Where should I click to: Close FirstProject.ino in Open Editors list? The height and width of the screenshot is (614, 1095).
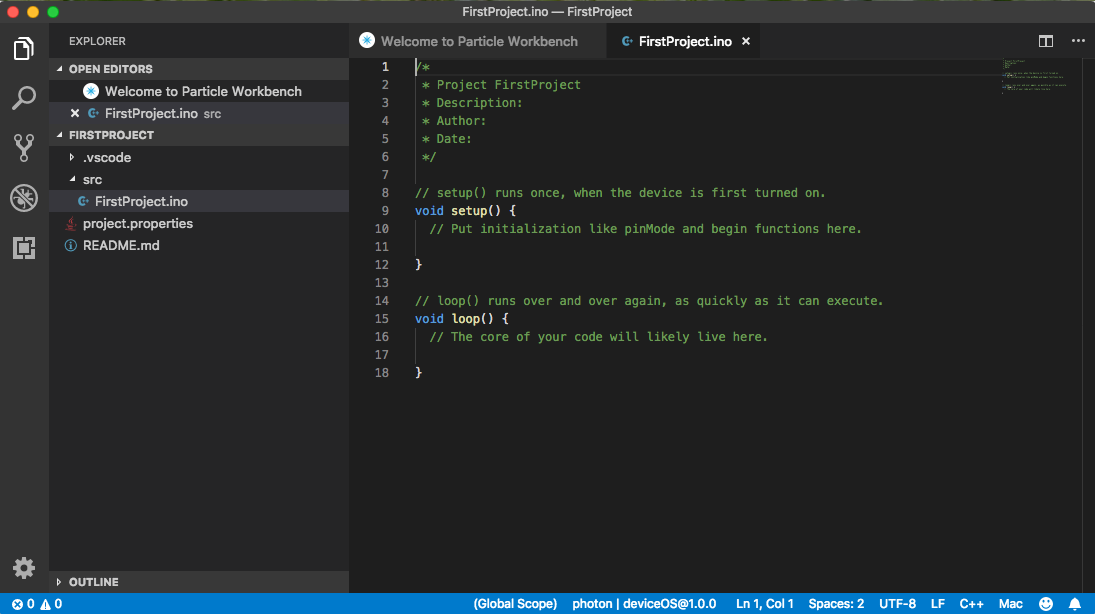[75, 113]
